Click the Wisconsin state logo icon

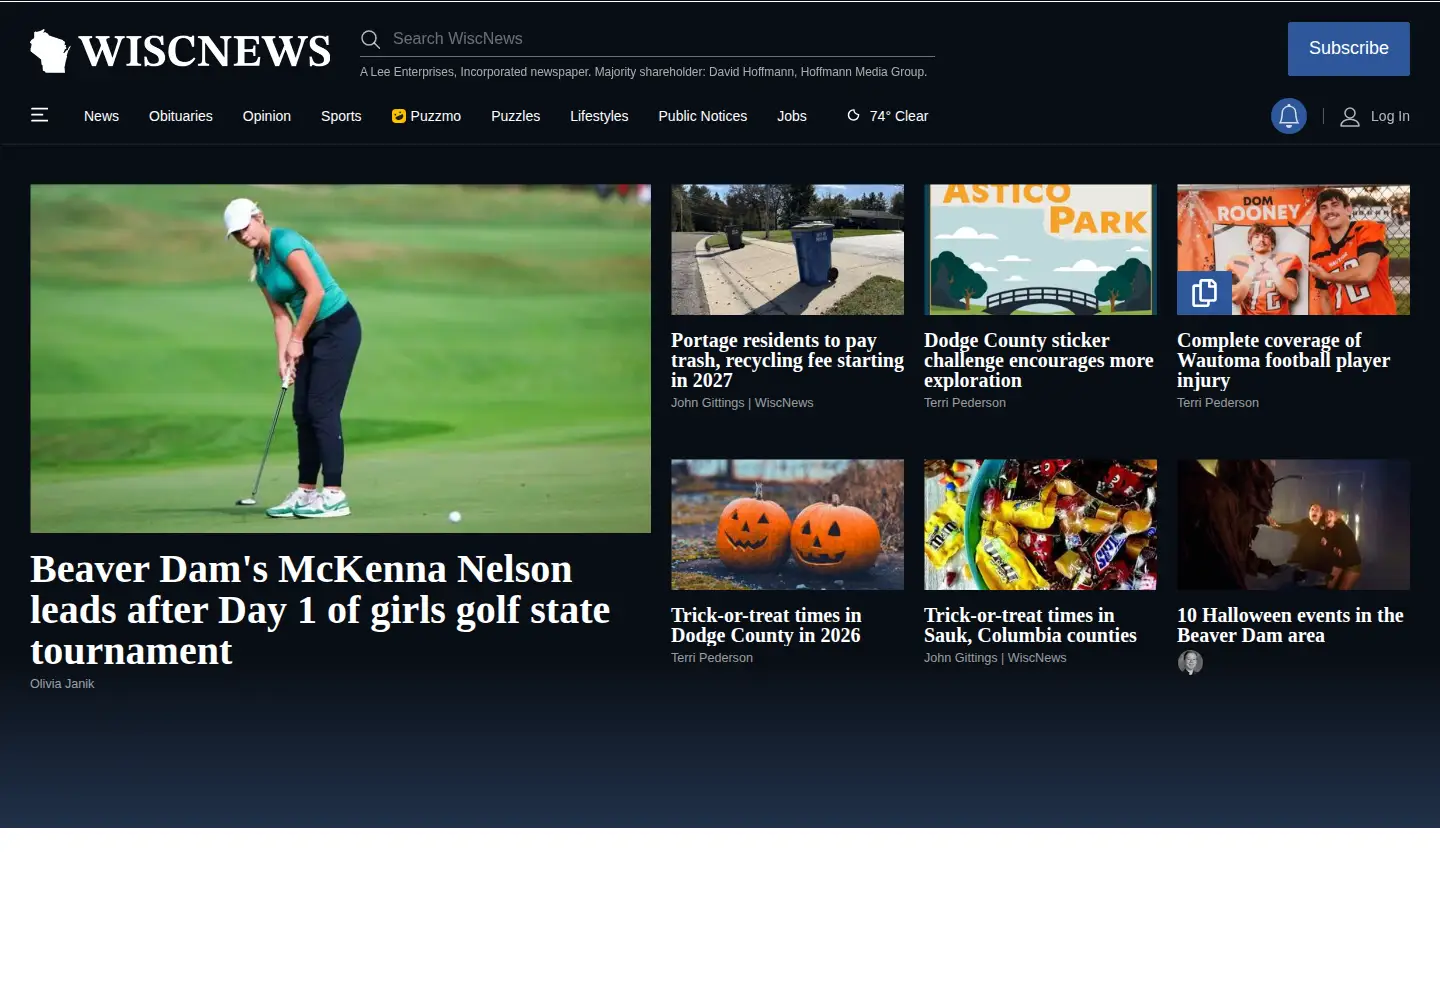[x=49, y=51]
